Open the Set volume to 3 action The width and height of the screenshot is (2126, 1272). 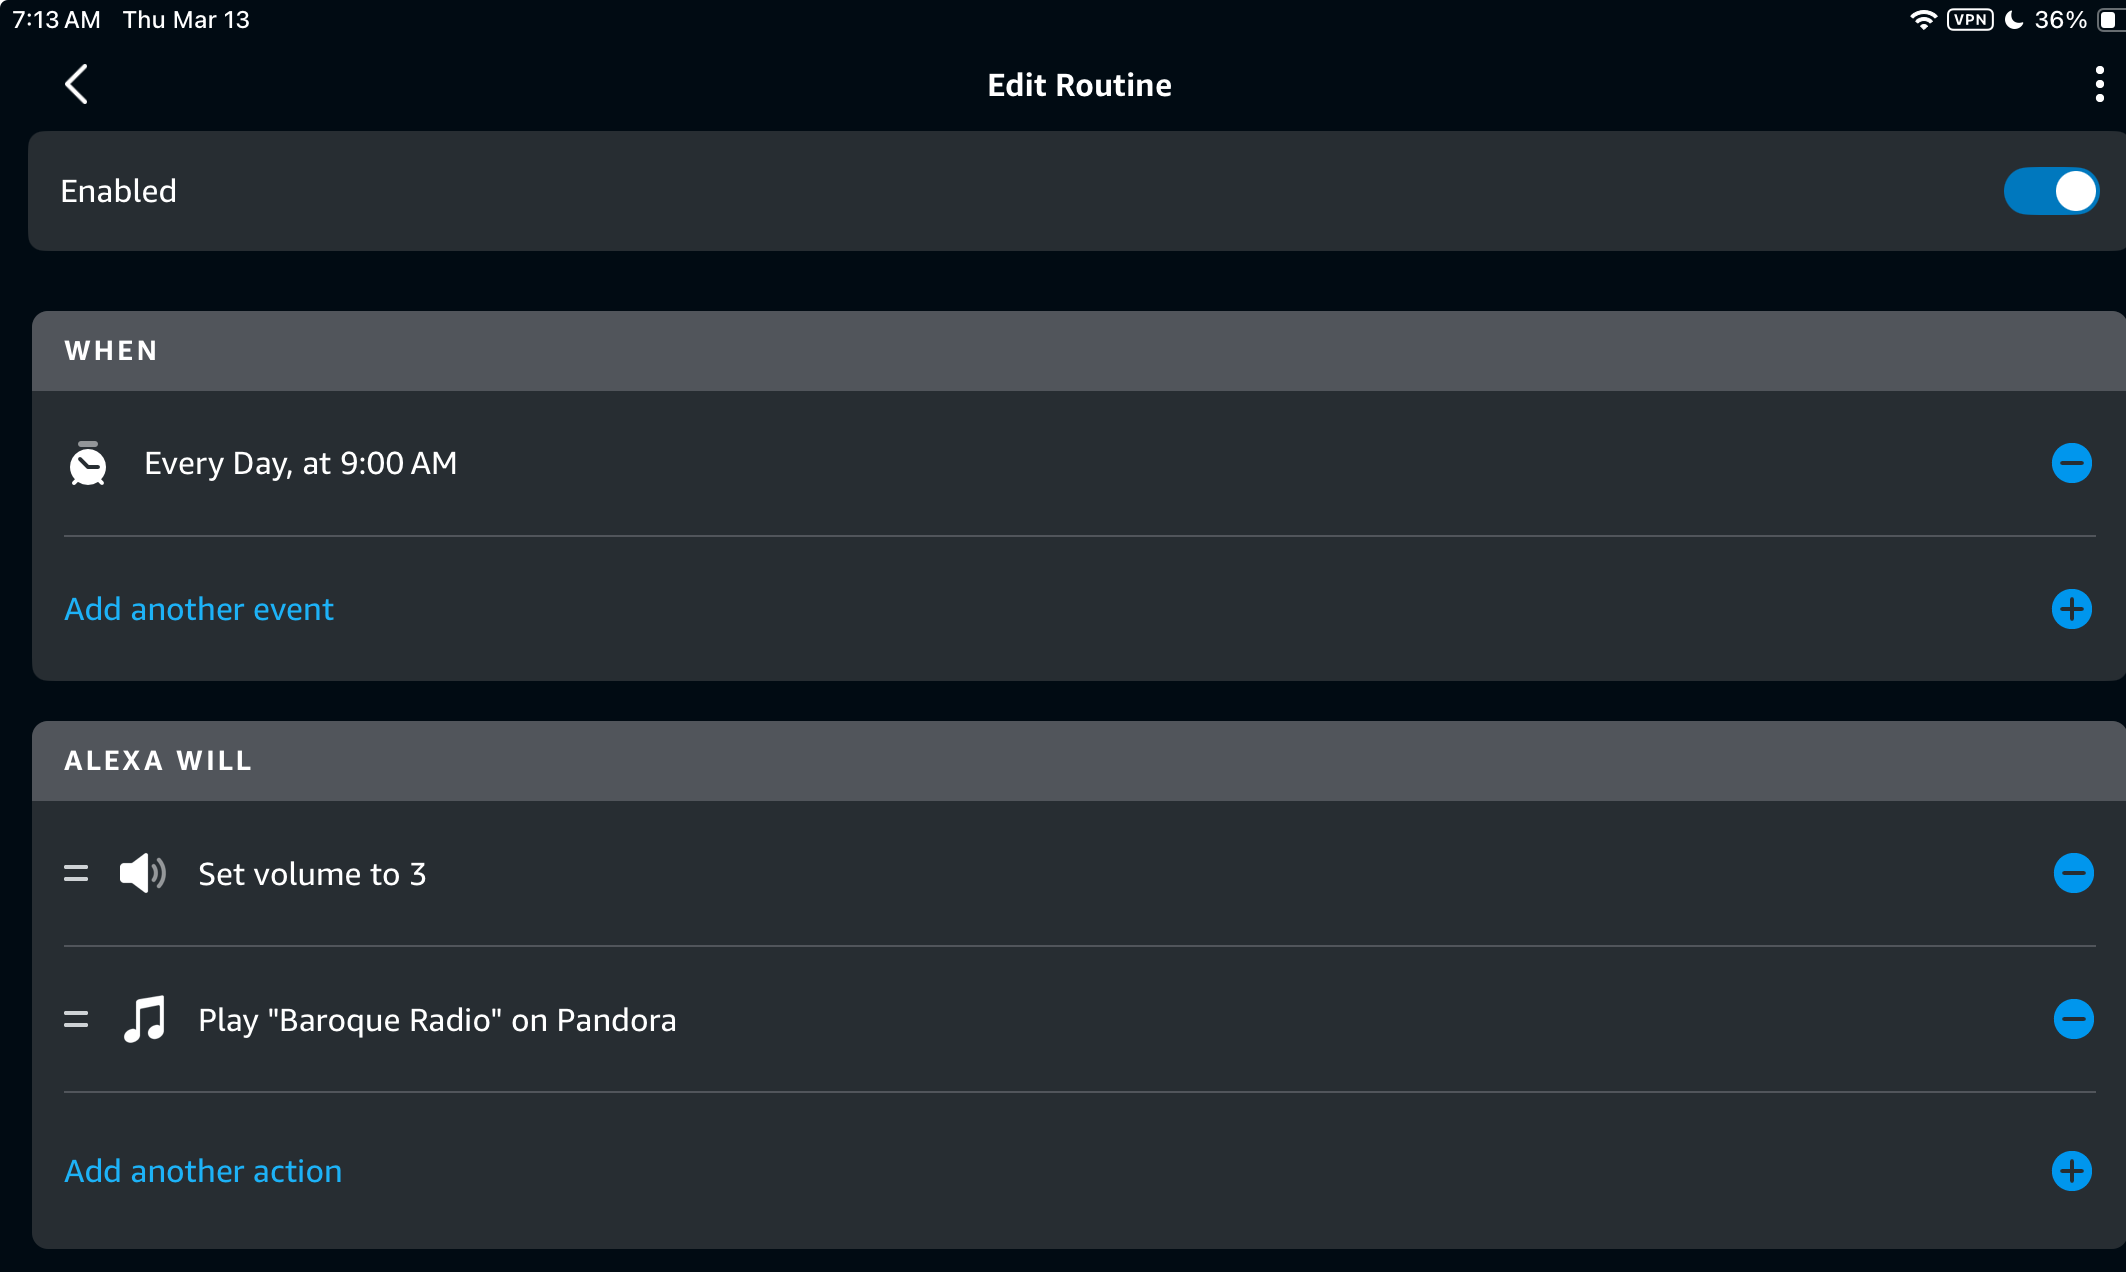[x=312, y=874]
